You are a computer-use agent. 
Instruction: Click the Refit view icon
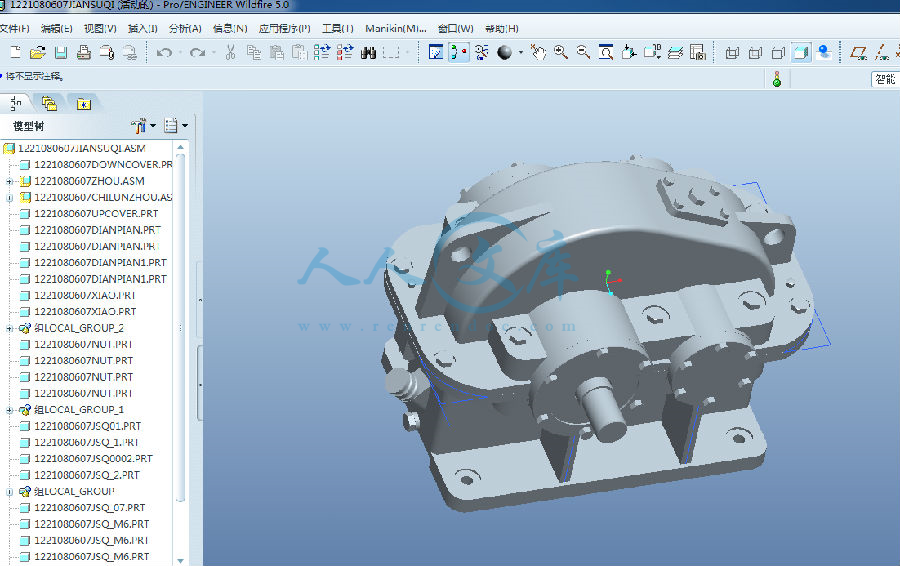pos(606,52)
